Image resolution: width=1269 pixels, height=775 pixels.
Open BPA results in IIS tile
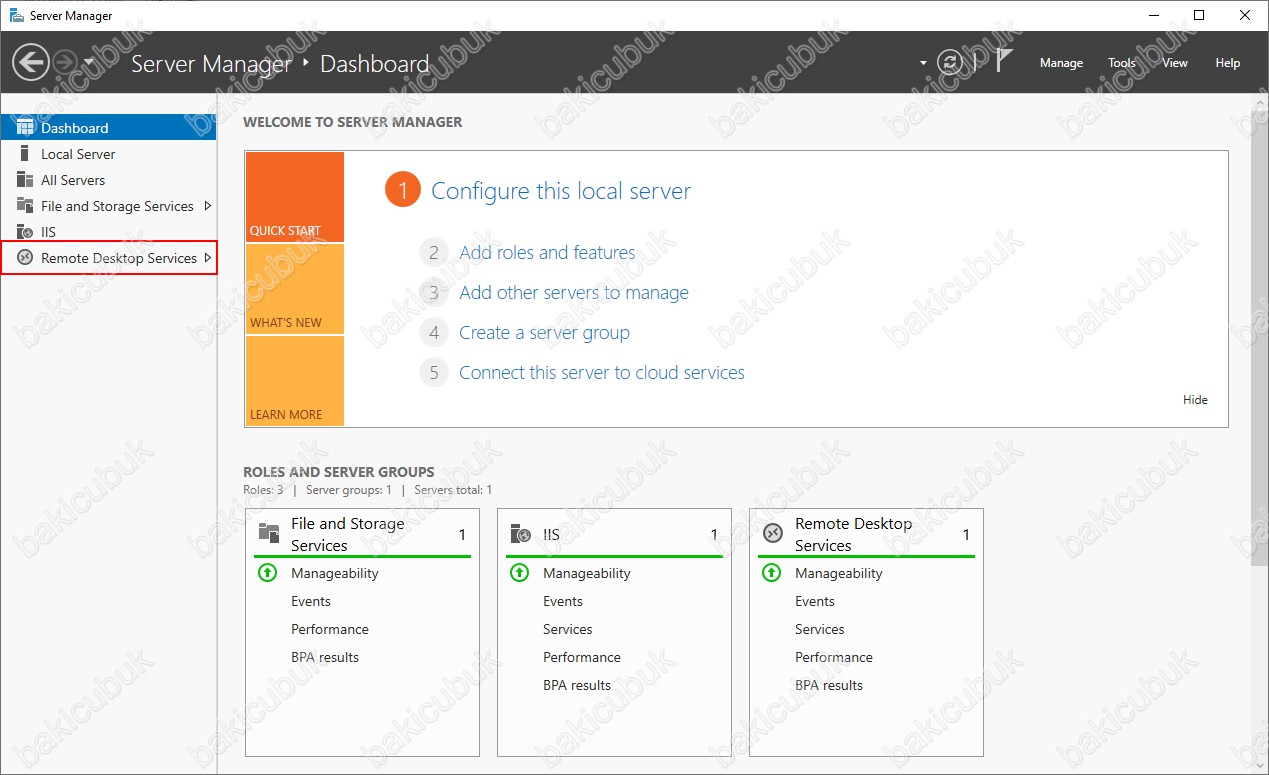click(577, 685)
